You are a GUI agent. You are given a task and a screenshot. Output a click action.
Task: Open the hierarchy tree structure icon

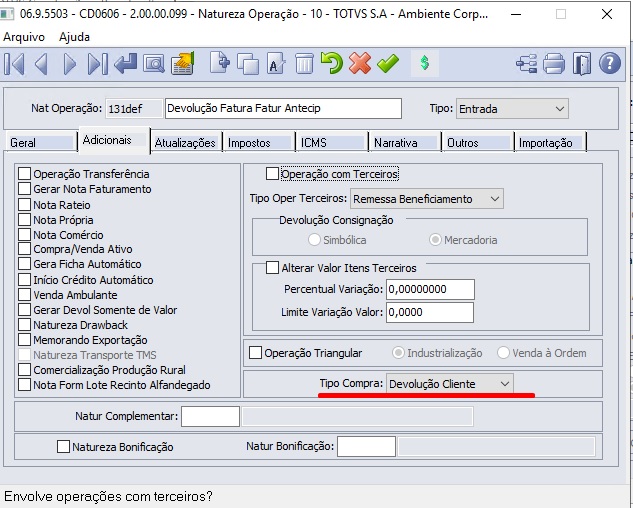click(x=527, y=64)
